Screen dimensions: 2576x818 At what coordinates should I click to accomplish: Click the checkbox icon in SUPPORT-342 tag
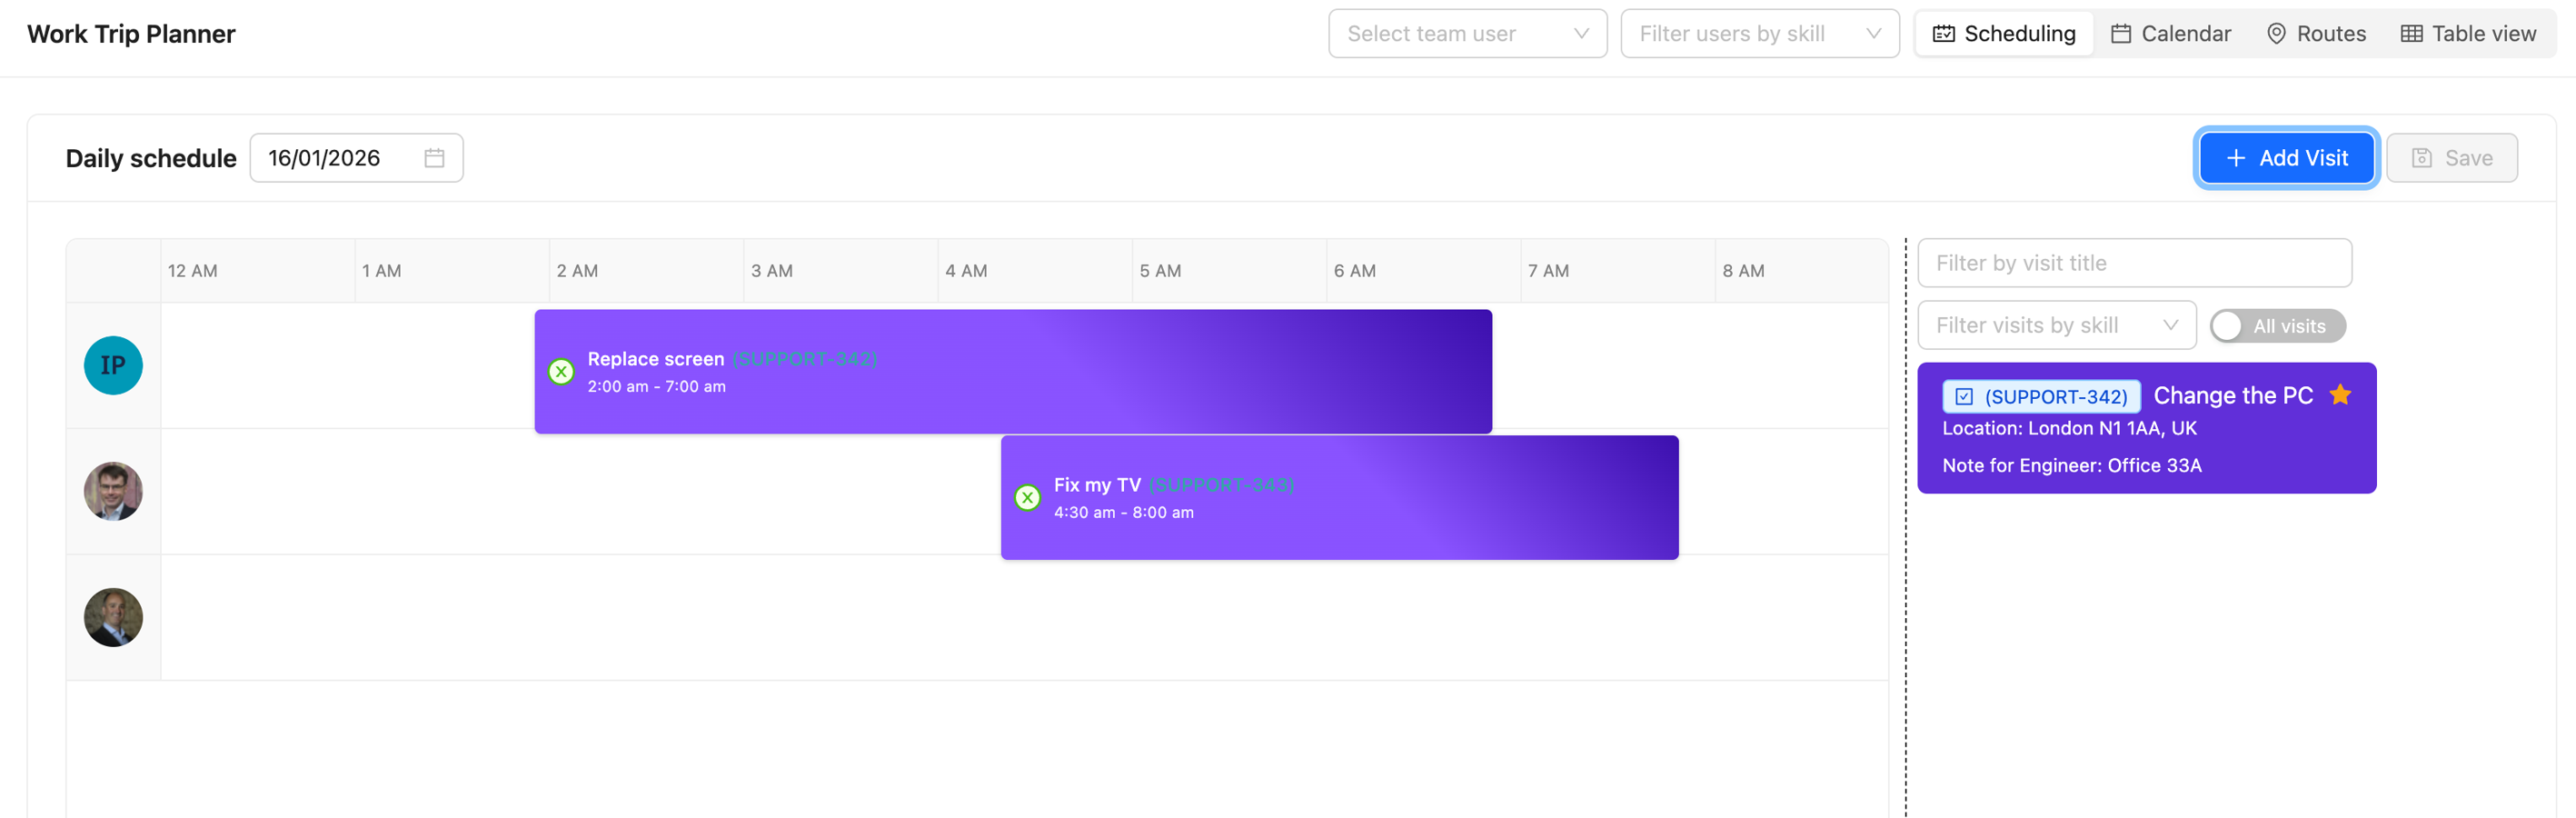(1964, 397)
